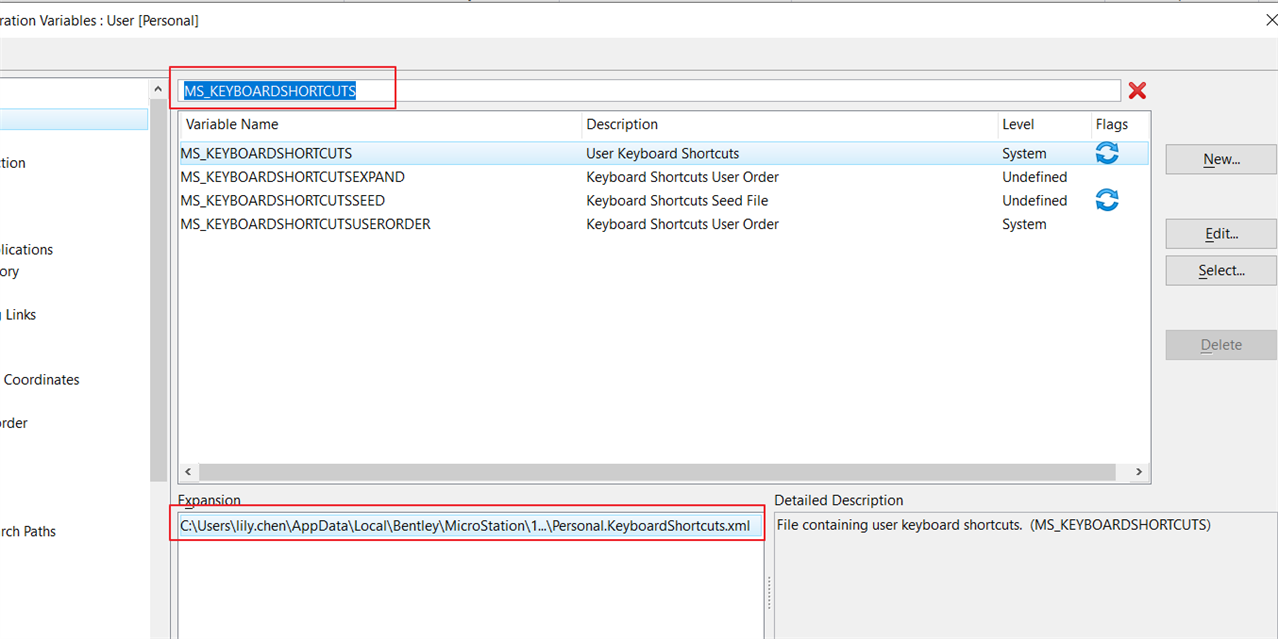Click the Delete button
The image size is (1278, 639).
1221,345
